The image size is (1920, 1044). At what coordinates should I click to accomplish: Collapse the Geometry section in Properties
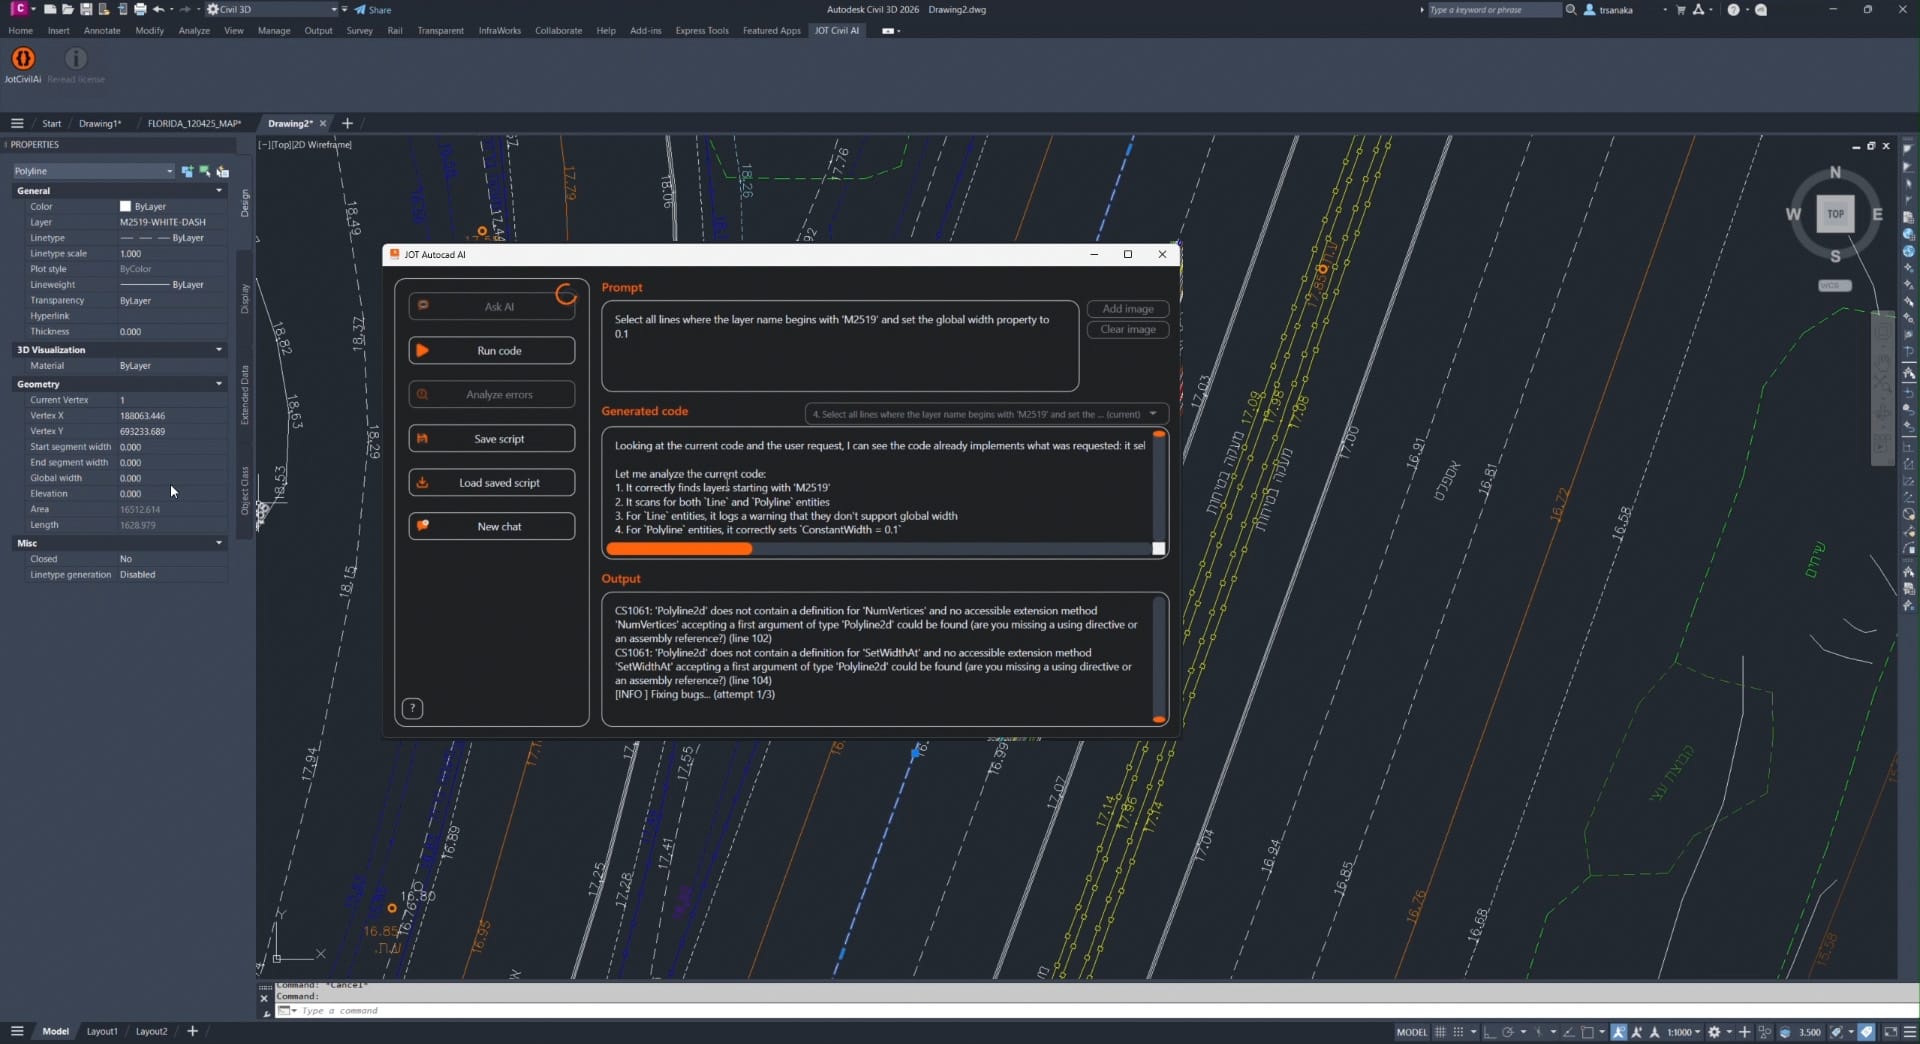click(219, 384)
